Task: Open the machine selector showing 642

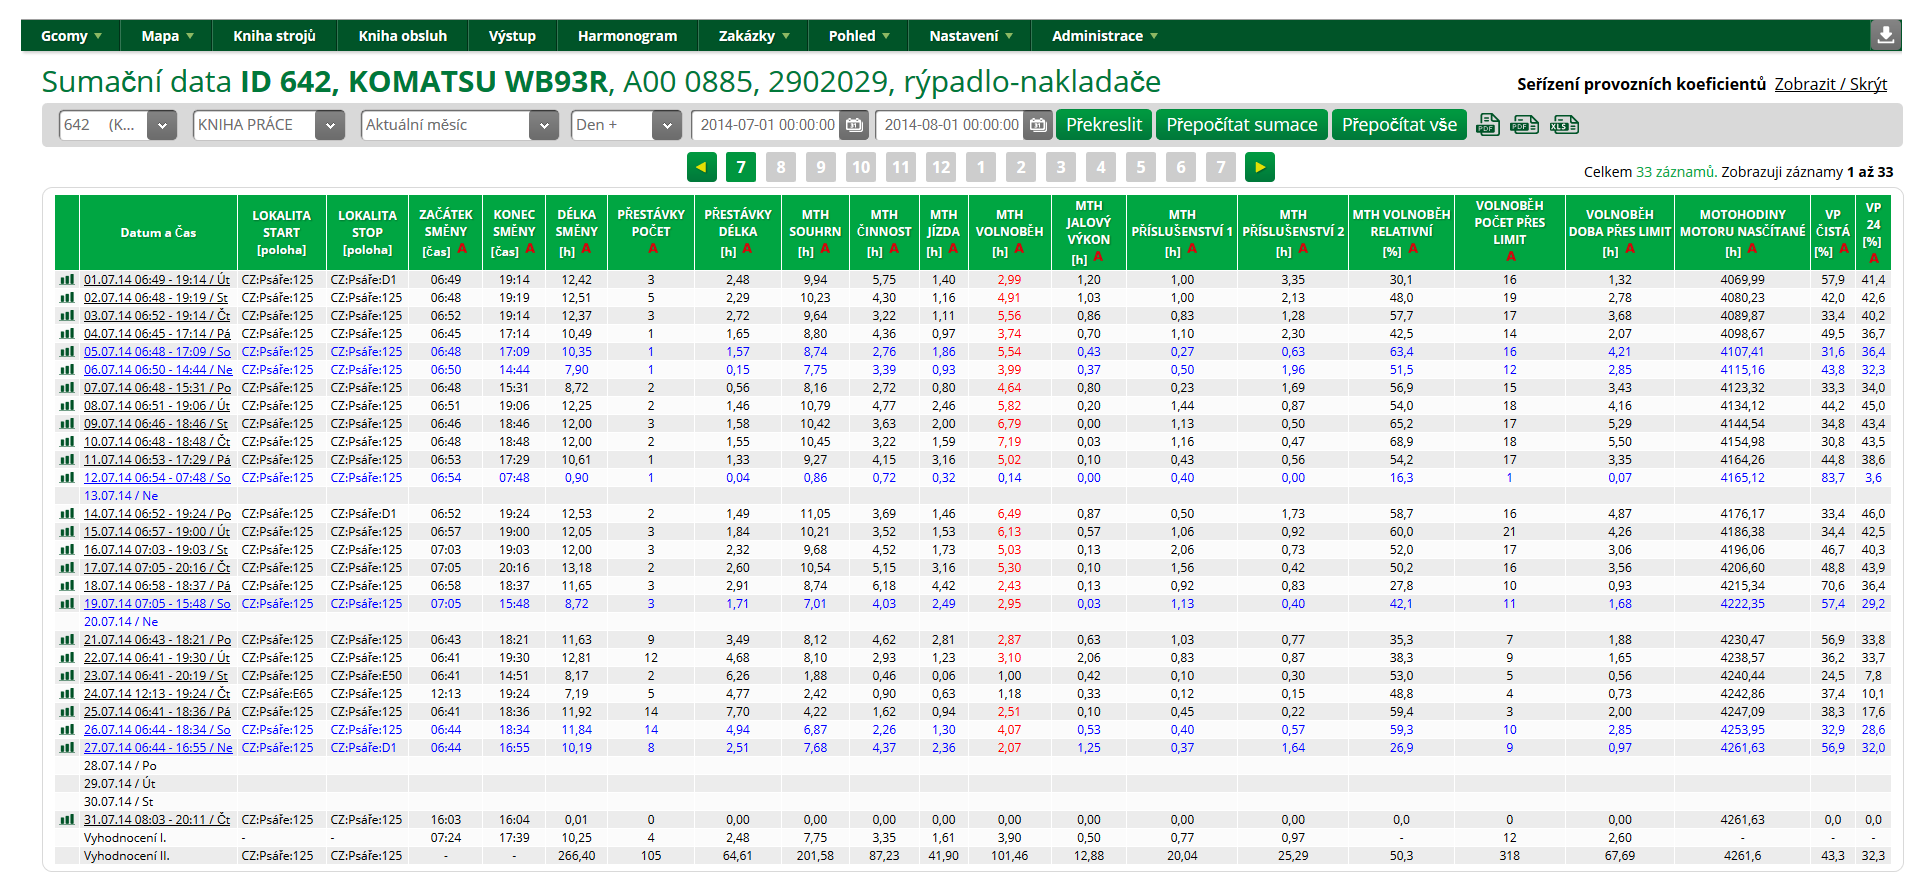Action: [x=118, y=125]
